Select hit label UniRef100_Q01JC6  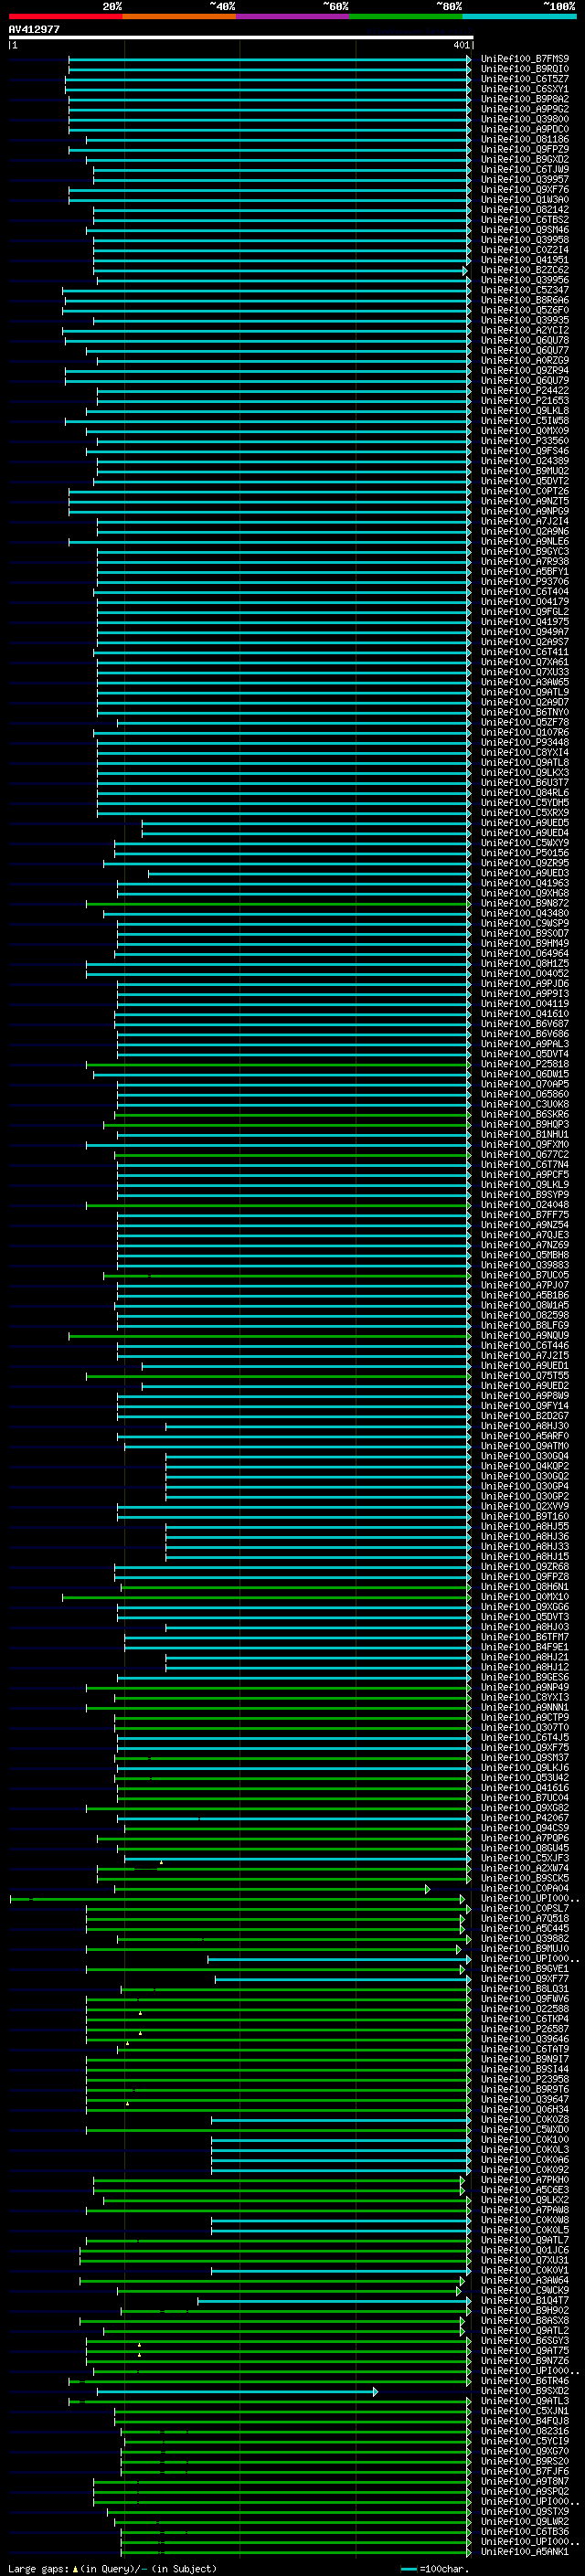click(x=524, y=2250)
